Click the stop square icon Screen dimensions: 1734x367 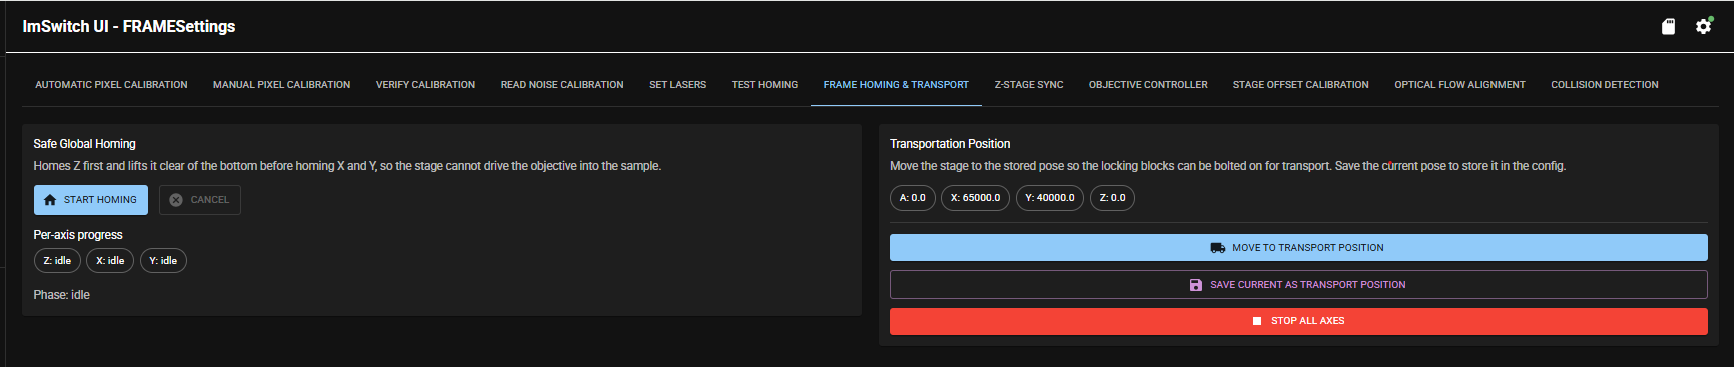[1257, 321]
